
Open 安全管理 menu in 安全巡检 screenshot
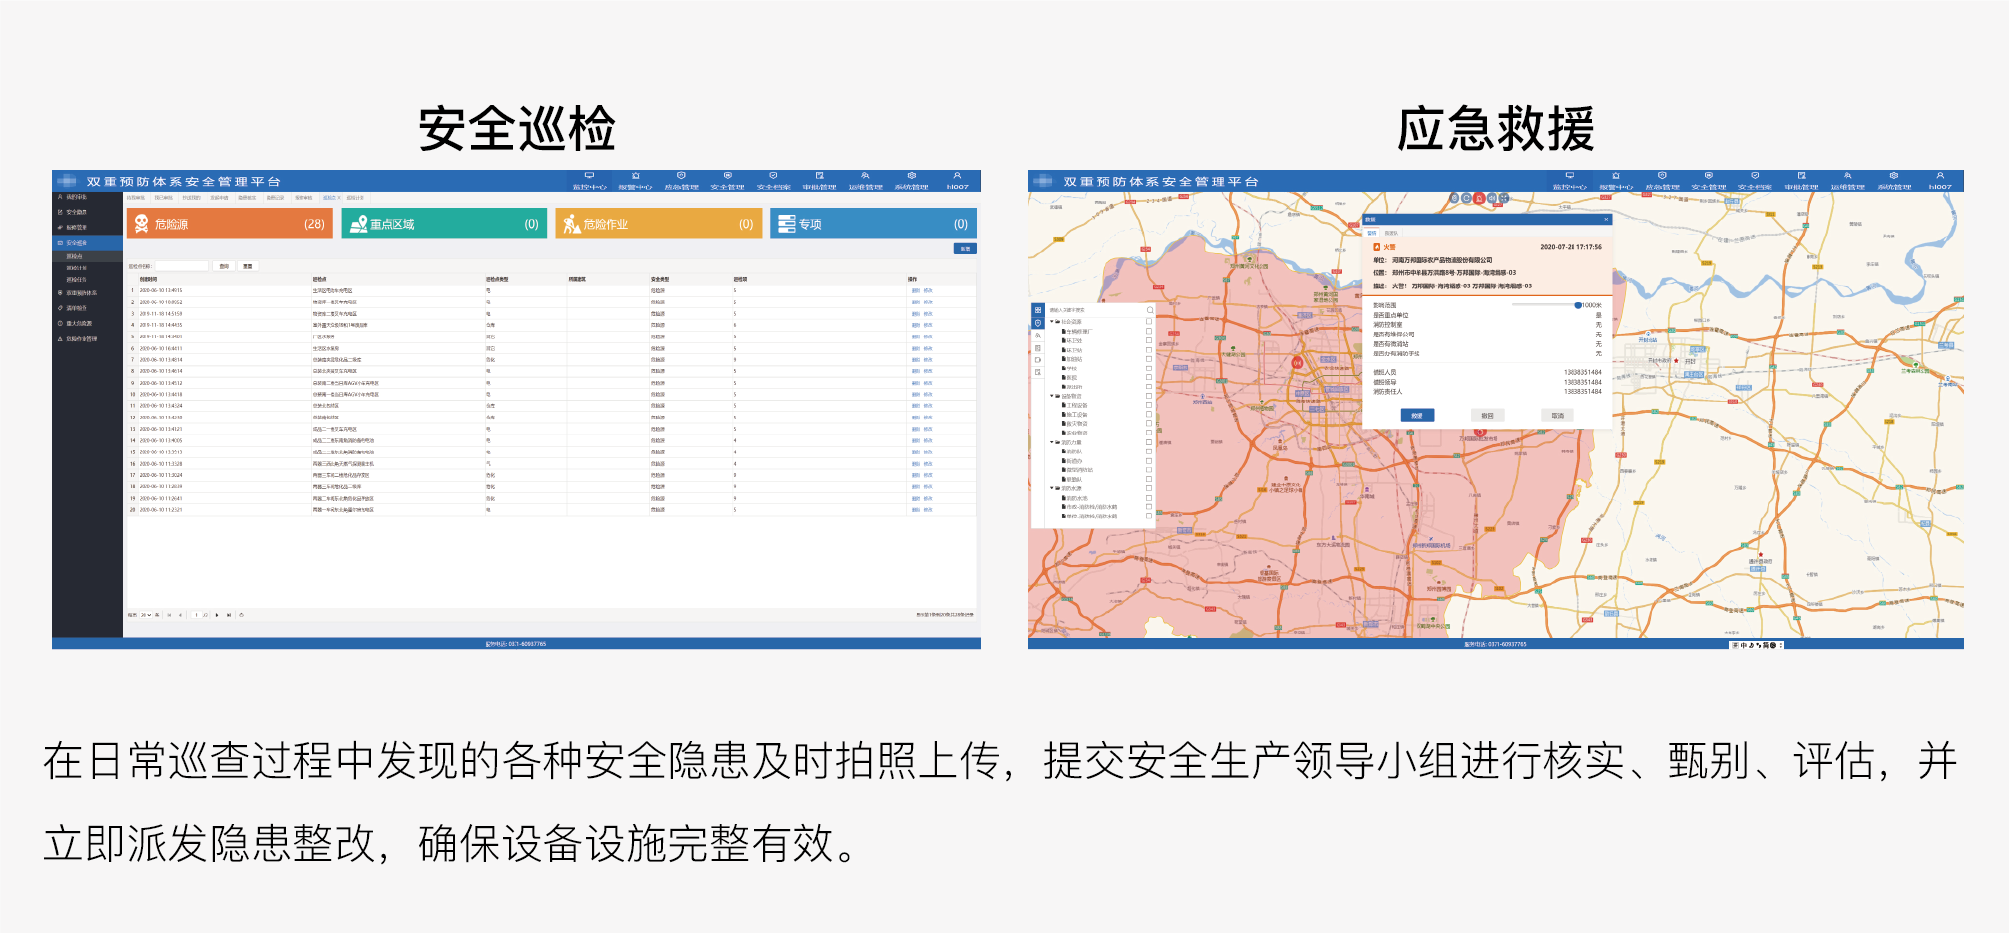(x=727, y=181)
